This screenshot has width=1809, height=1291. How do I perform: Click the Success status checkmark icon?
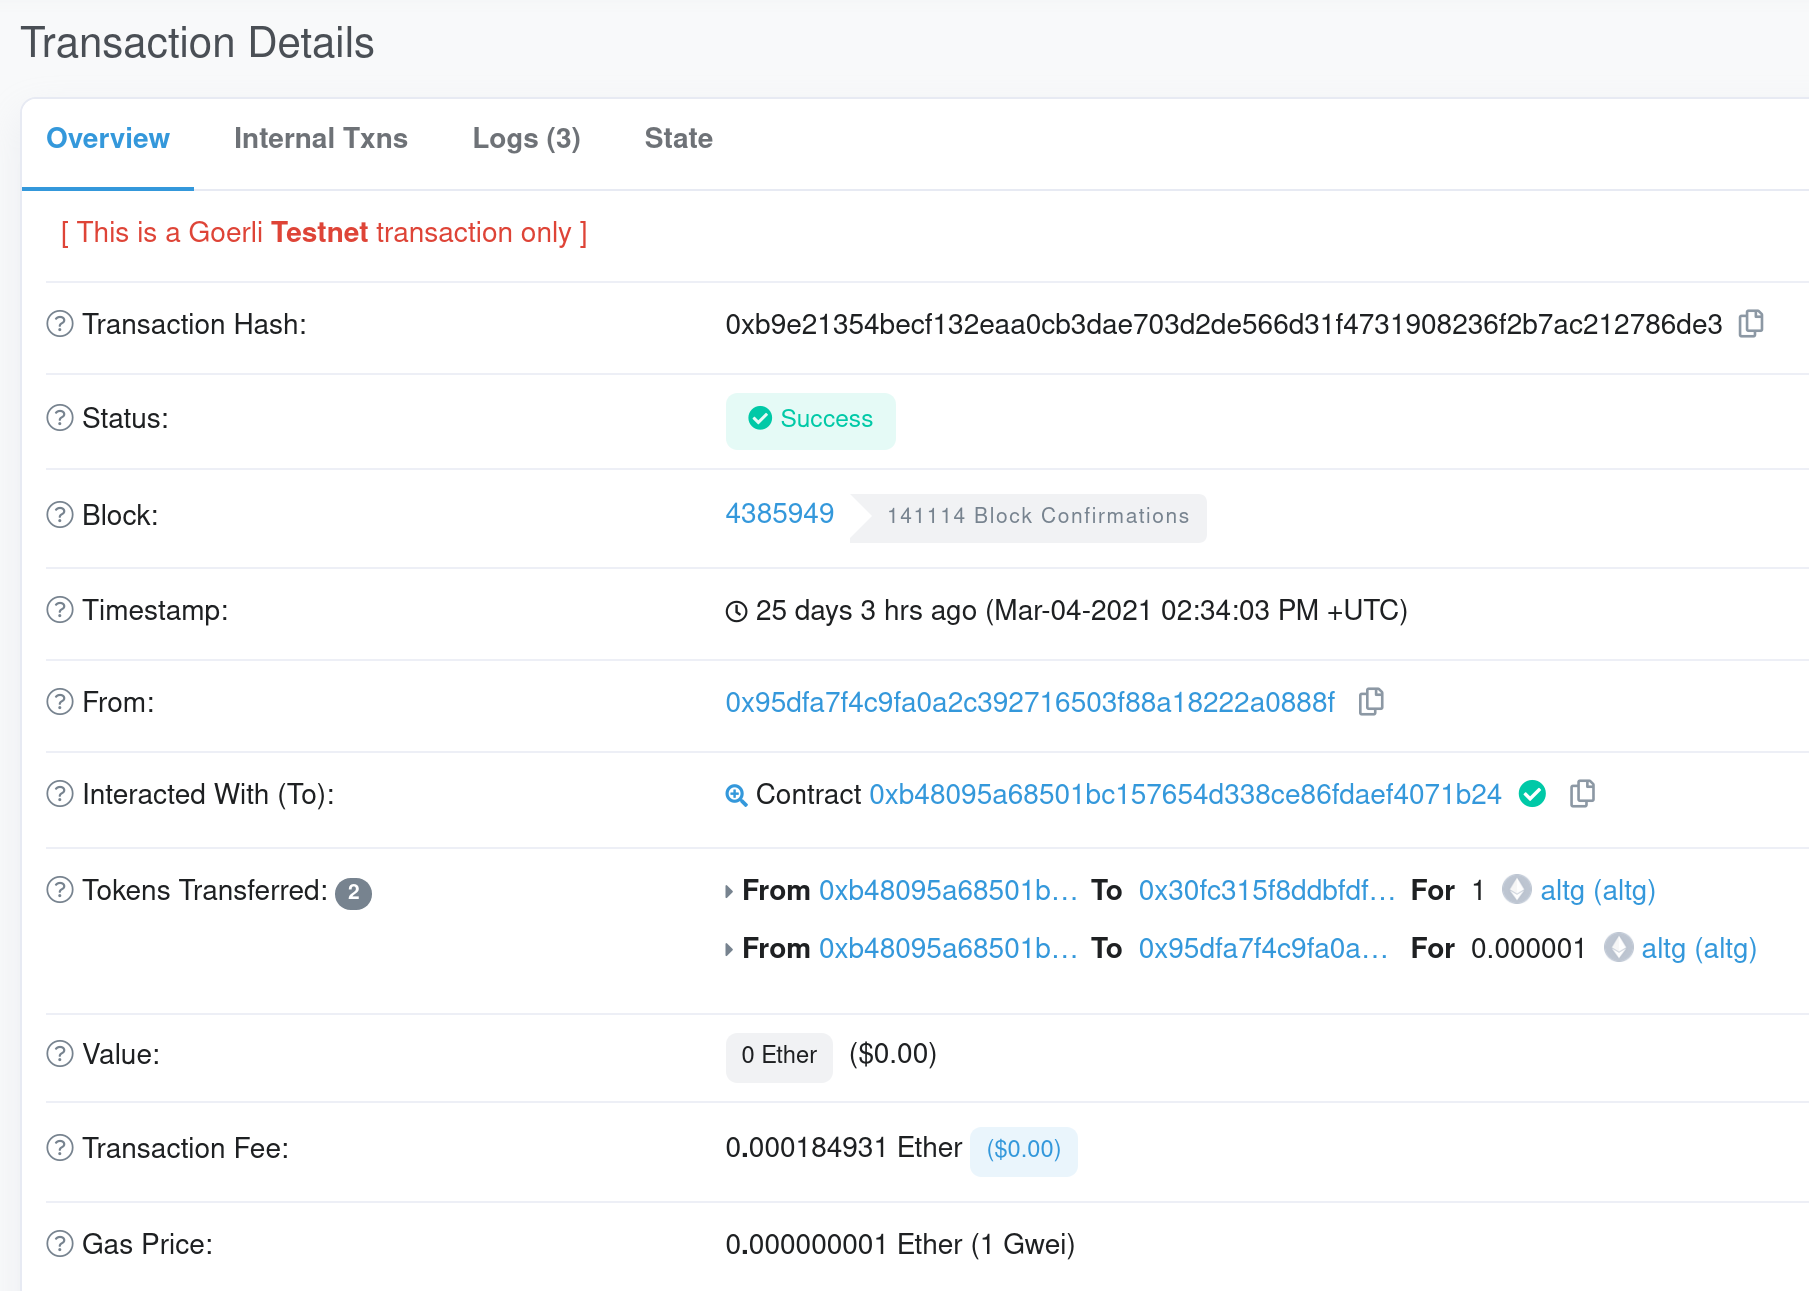760,418
